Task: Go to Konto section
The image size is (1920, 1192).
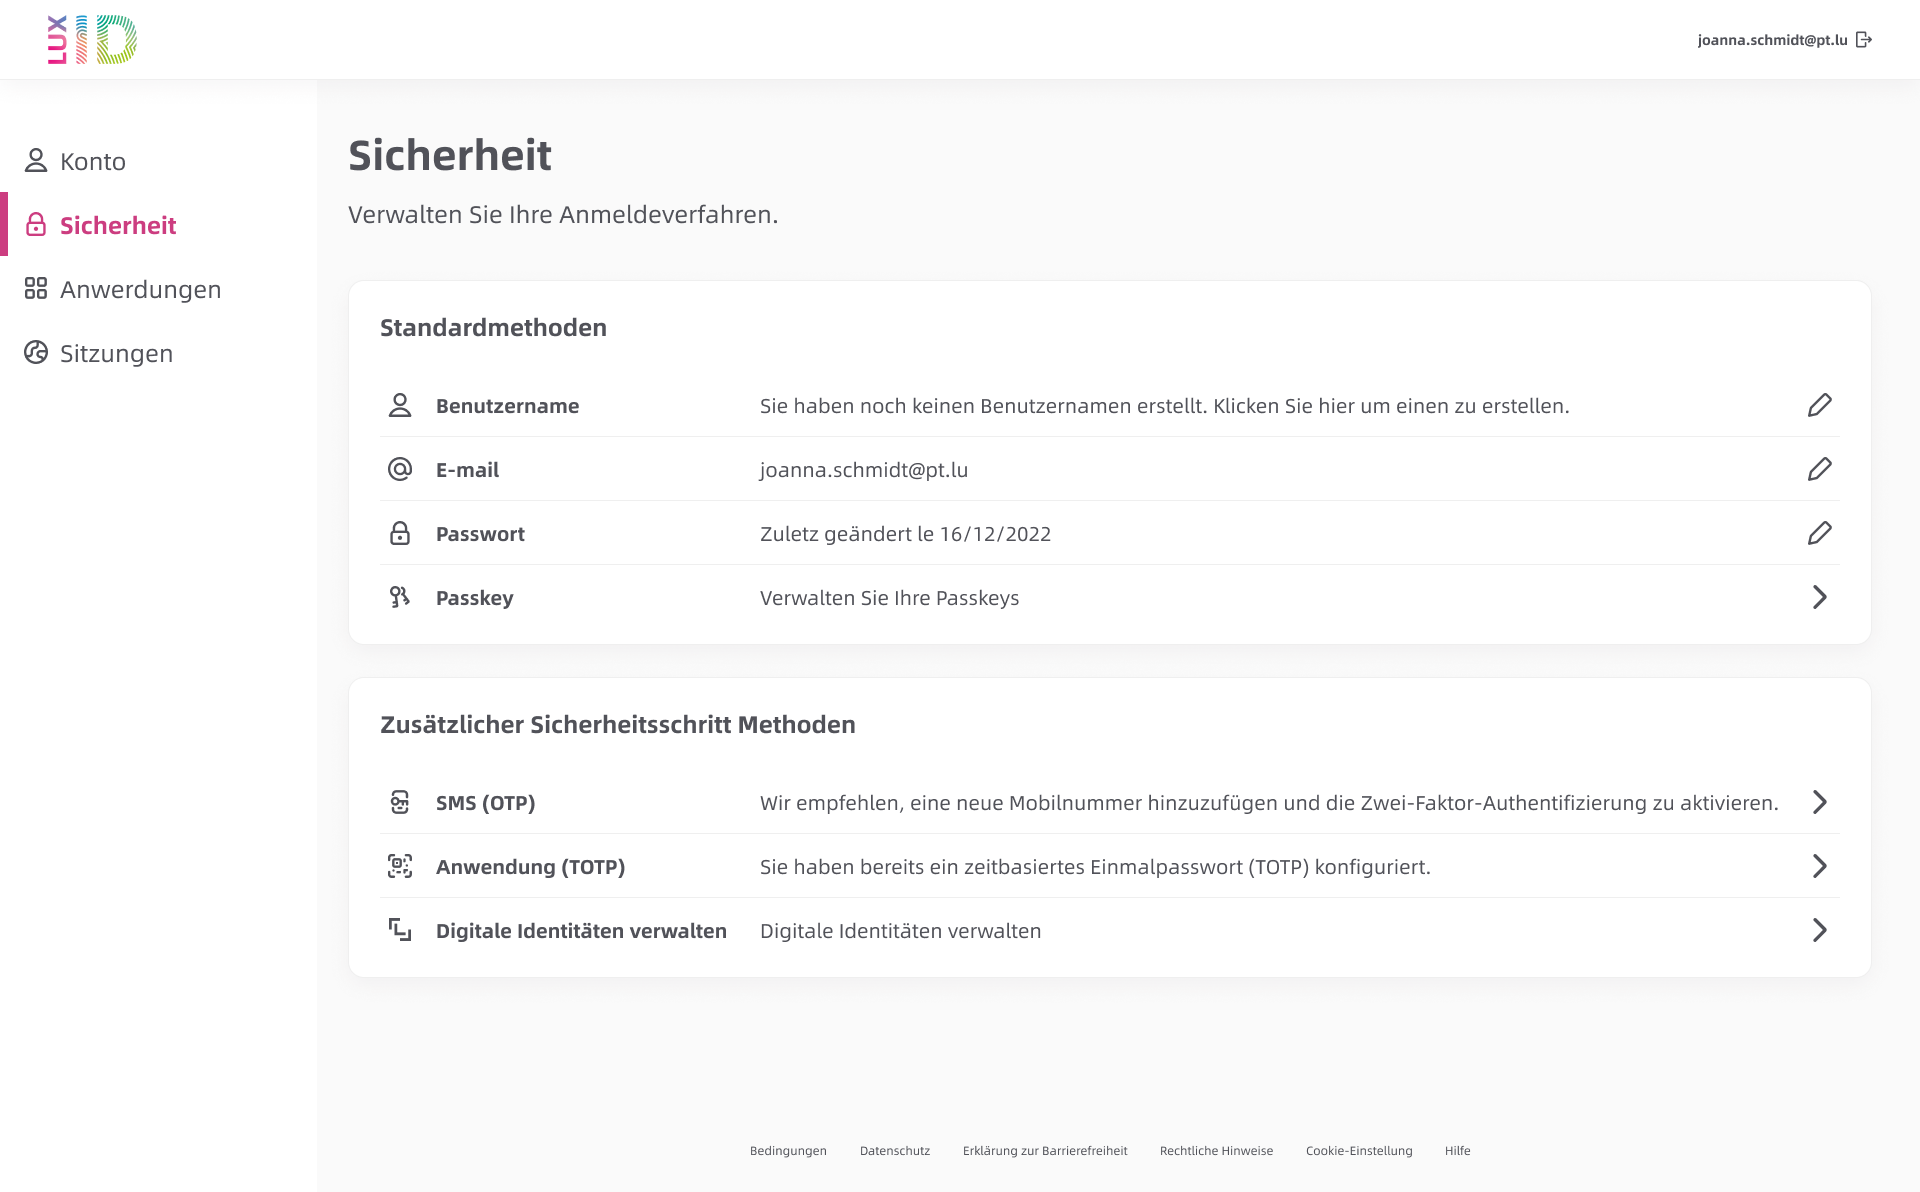Action: tap(158, 161)
